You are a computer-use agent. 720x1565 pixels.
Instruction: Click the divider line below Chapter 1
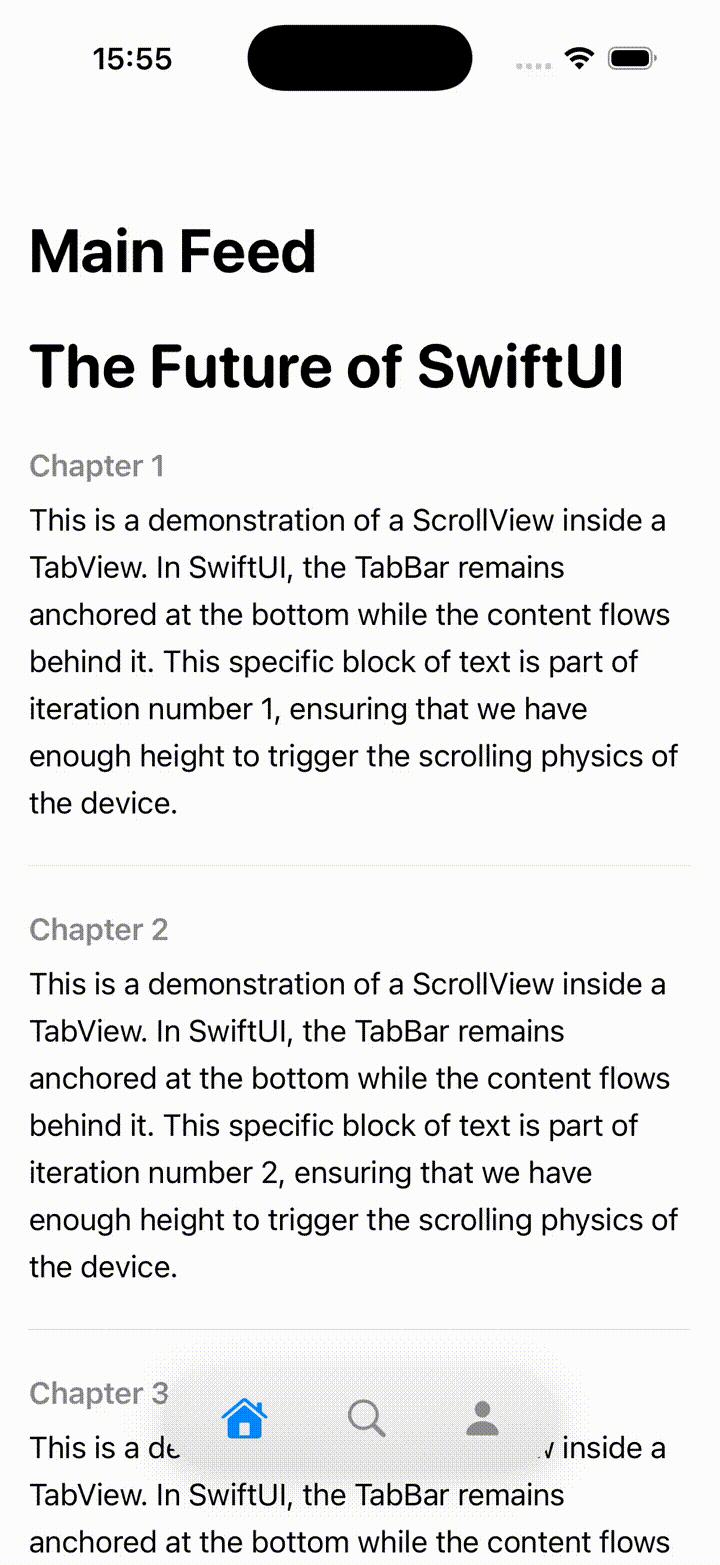(x=360, y=865)
